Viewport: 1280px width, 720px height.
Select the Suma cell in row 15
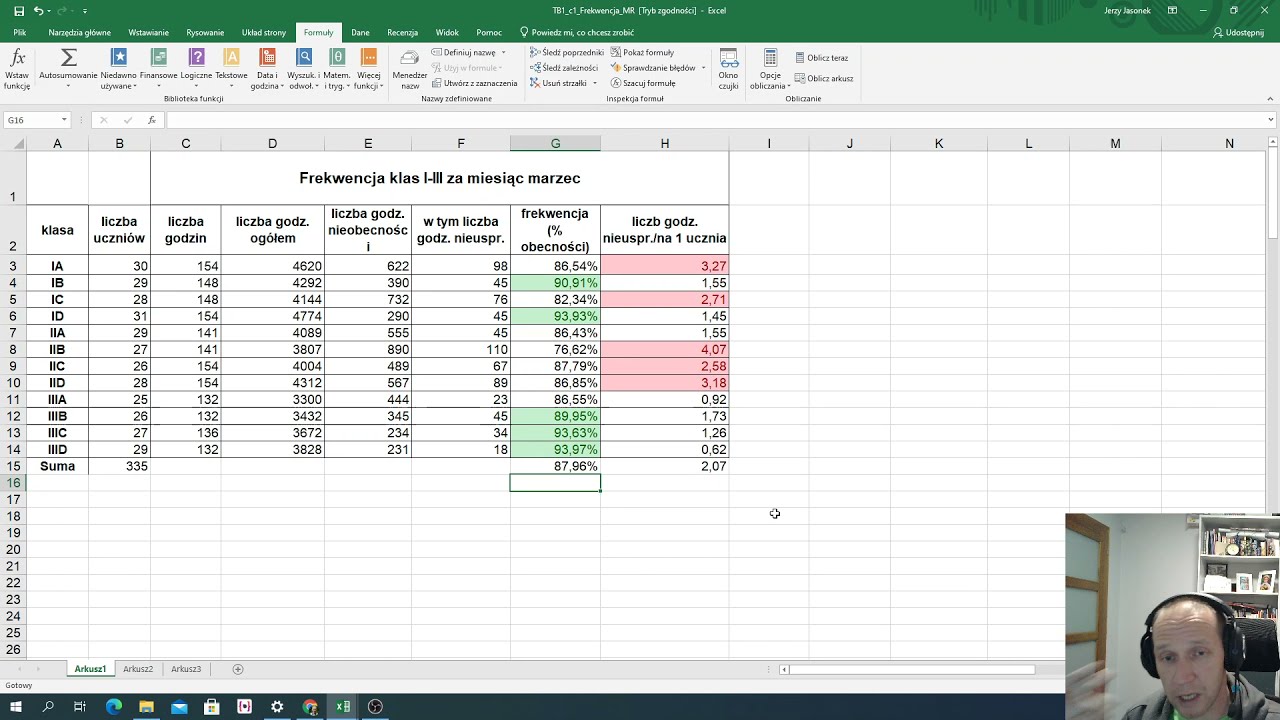pyautogui.click(x=57, y=466)
